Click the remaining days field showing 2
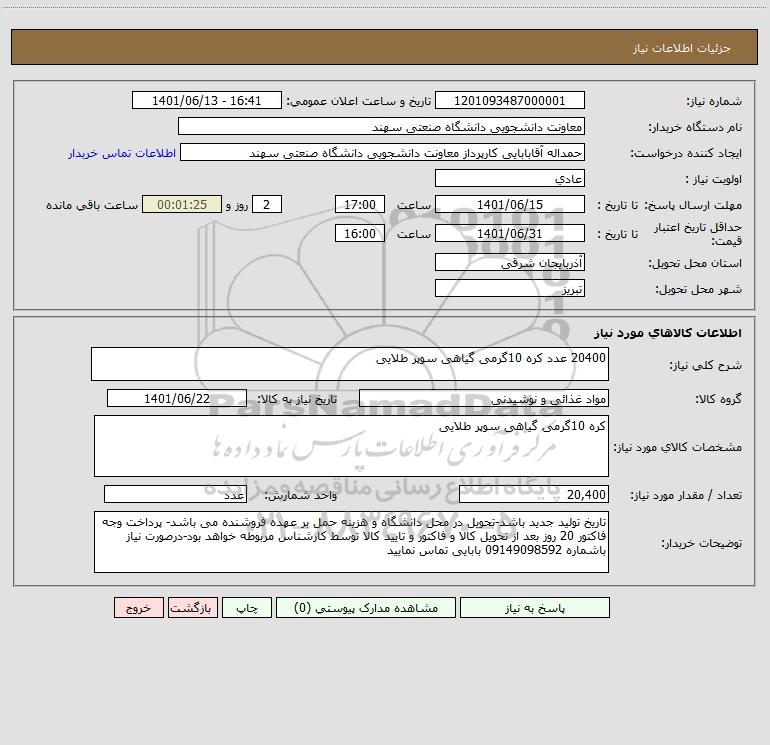This screenshot has height=745, width=770. tap(267, 205)
